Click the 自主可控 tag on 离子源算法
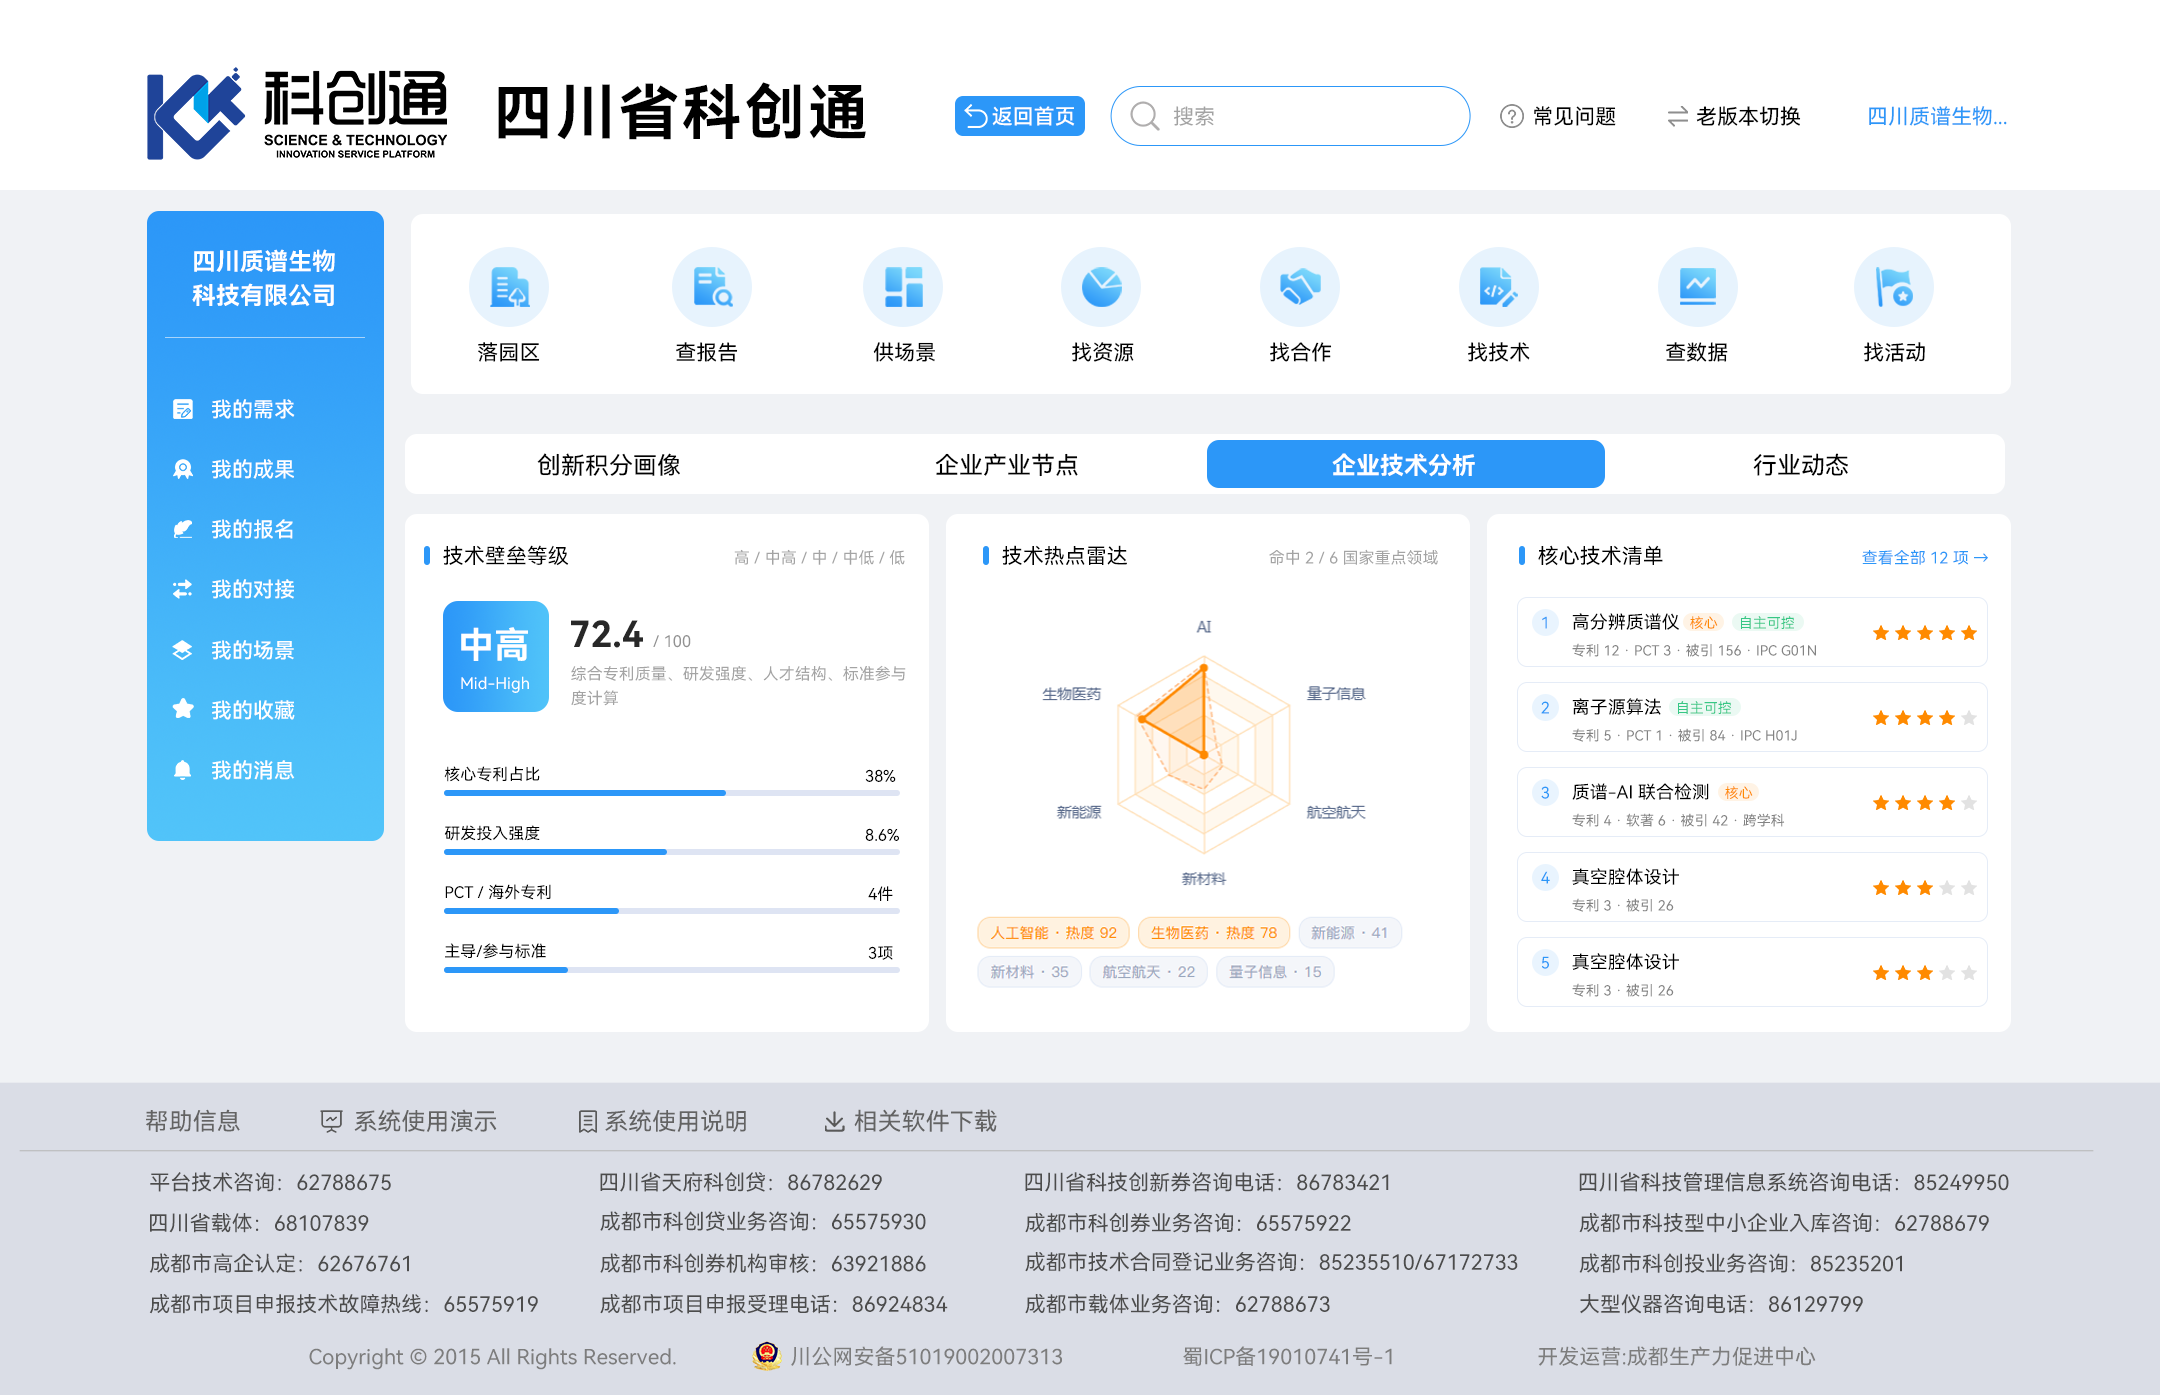This screenshot has width=2160, height=1395. click(1704, 708)
